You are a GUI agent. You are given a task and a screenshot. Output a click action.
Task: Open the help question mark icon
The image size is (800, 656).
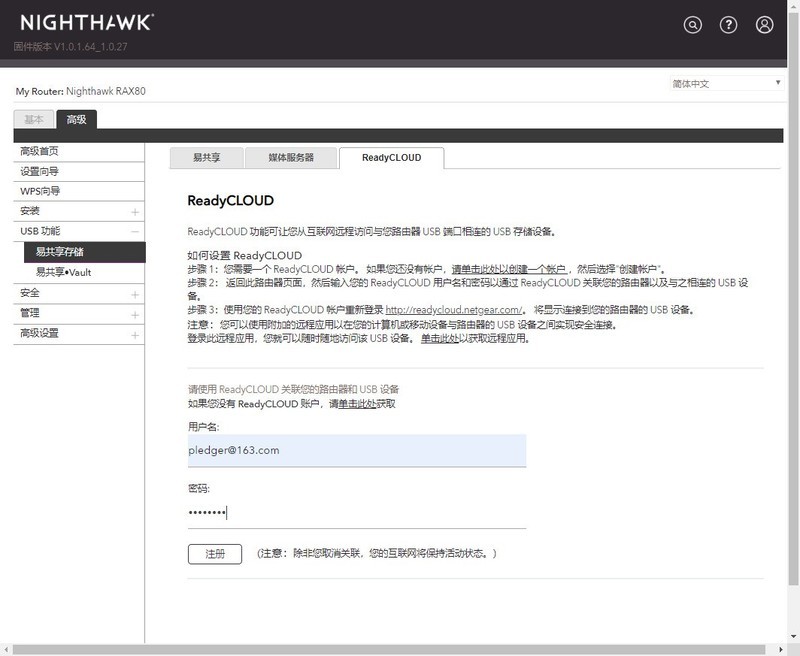[728, 24]
